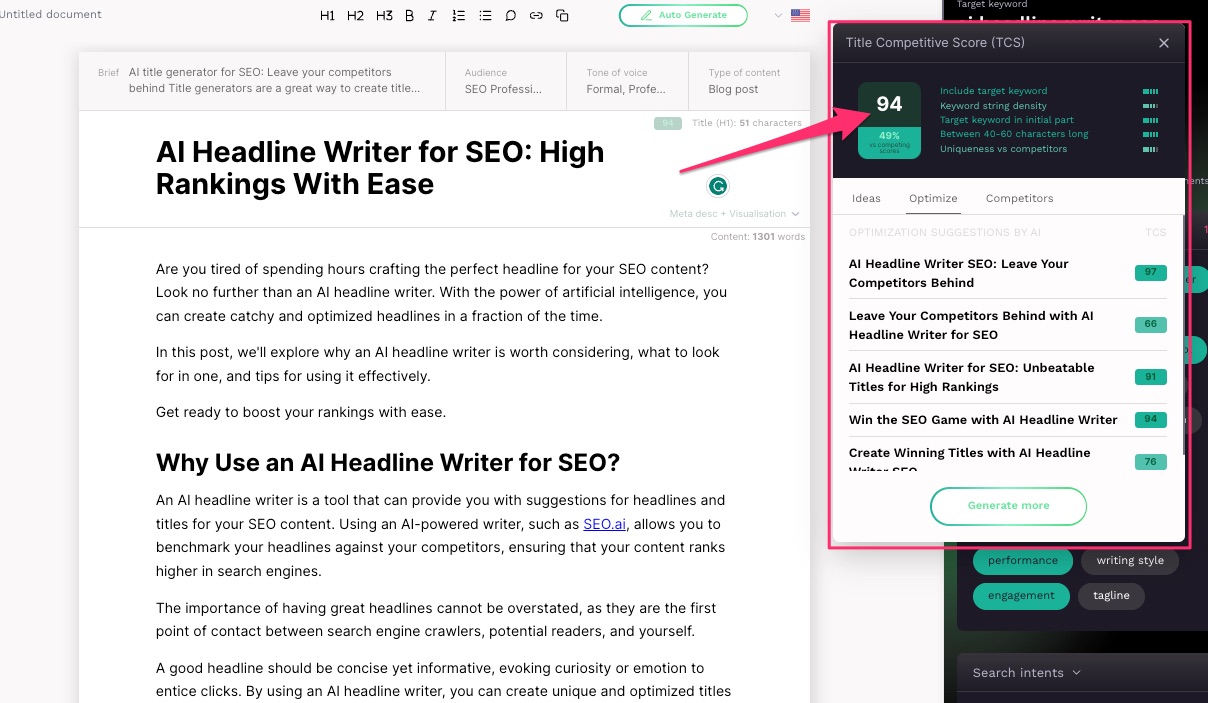Click the 'Keyword string density' criterion
The width and height of the screenshot is (1208, 703).
[993, 105]
